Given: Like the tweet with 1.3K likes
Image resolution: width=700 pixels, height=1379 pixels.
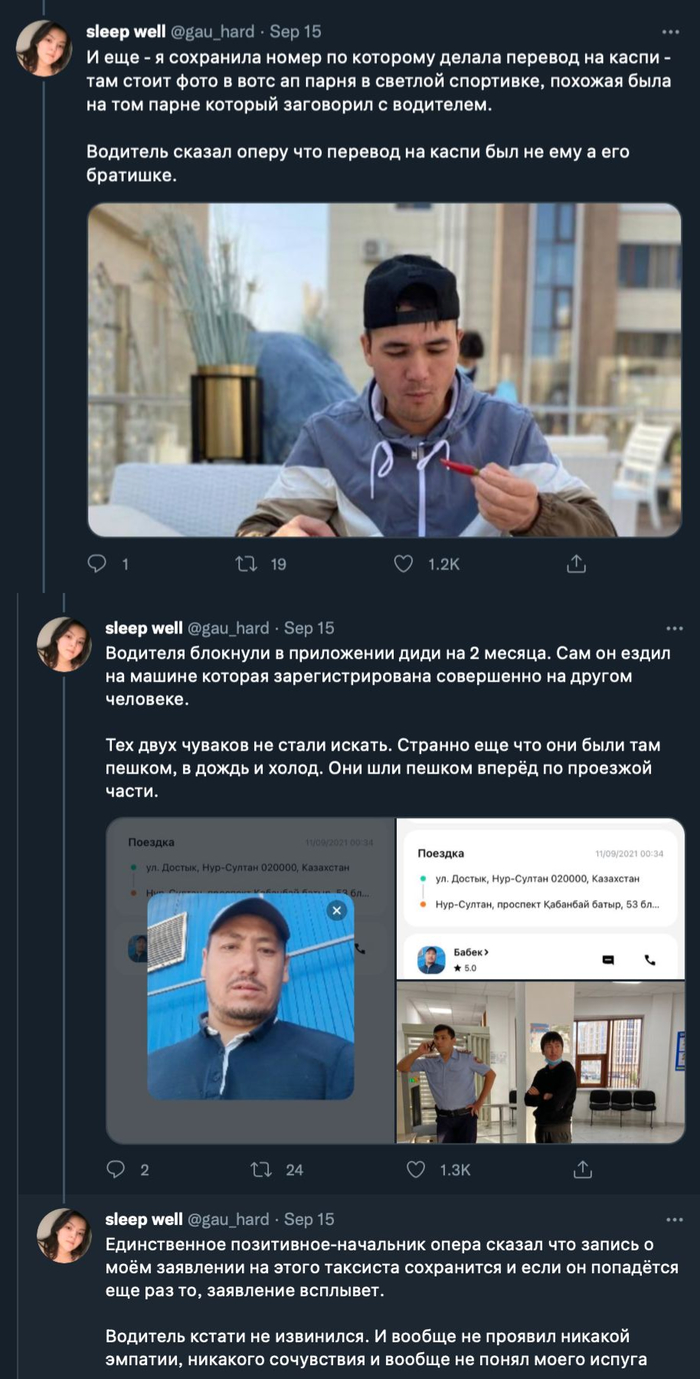Looking at the screenshot, I should [416, 1169].
